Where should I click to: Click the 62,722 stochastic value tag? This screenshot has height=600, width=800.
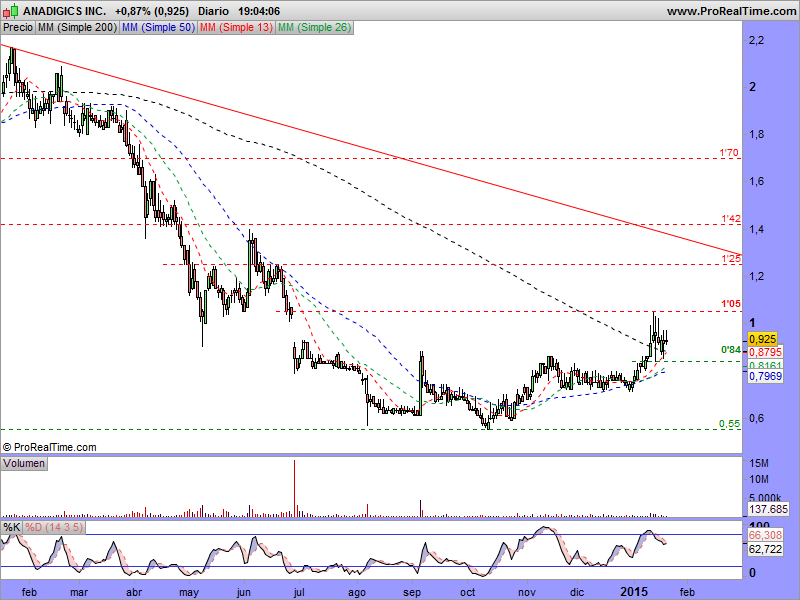click(x=765, y=549)
